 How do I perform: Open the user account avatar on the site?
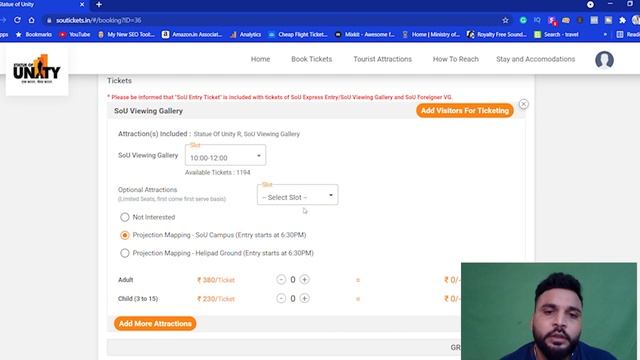[x=604, y=60]
